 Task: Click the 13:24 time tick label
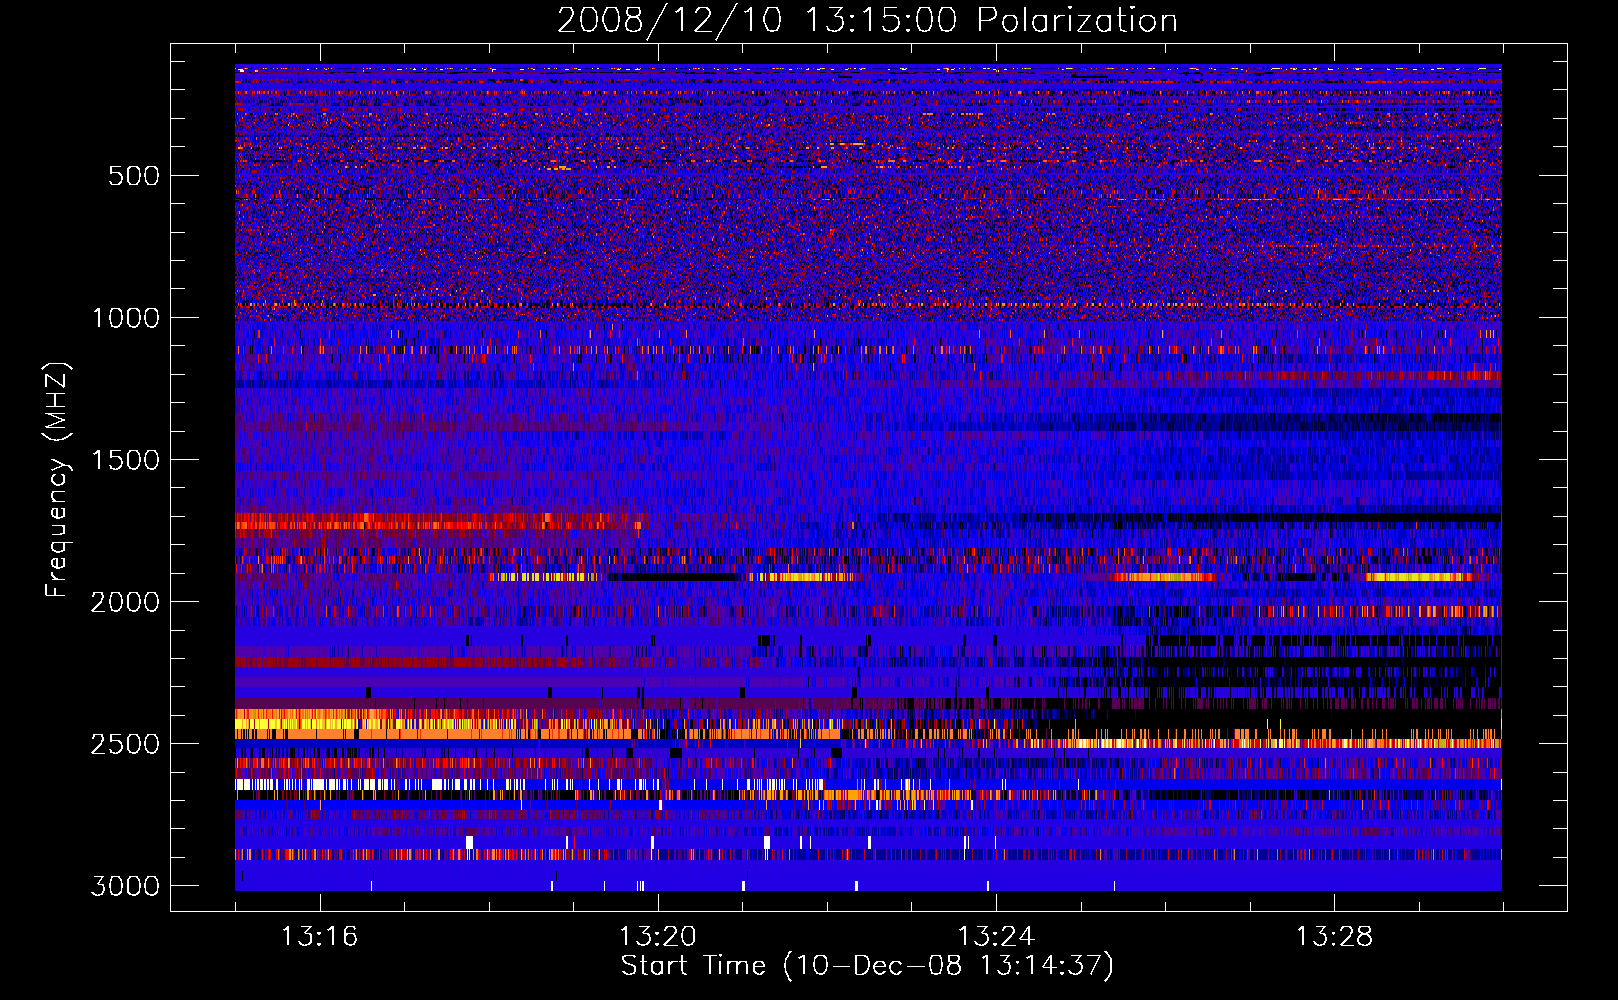(995, 937)
